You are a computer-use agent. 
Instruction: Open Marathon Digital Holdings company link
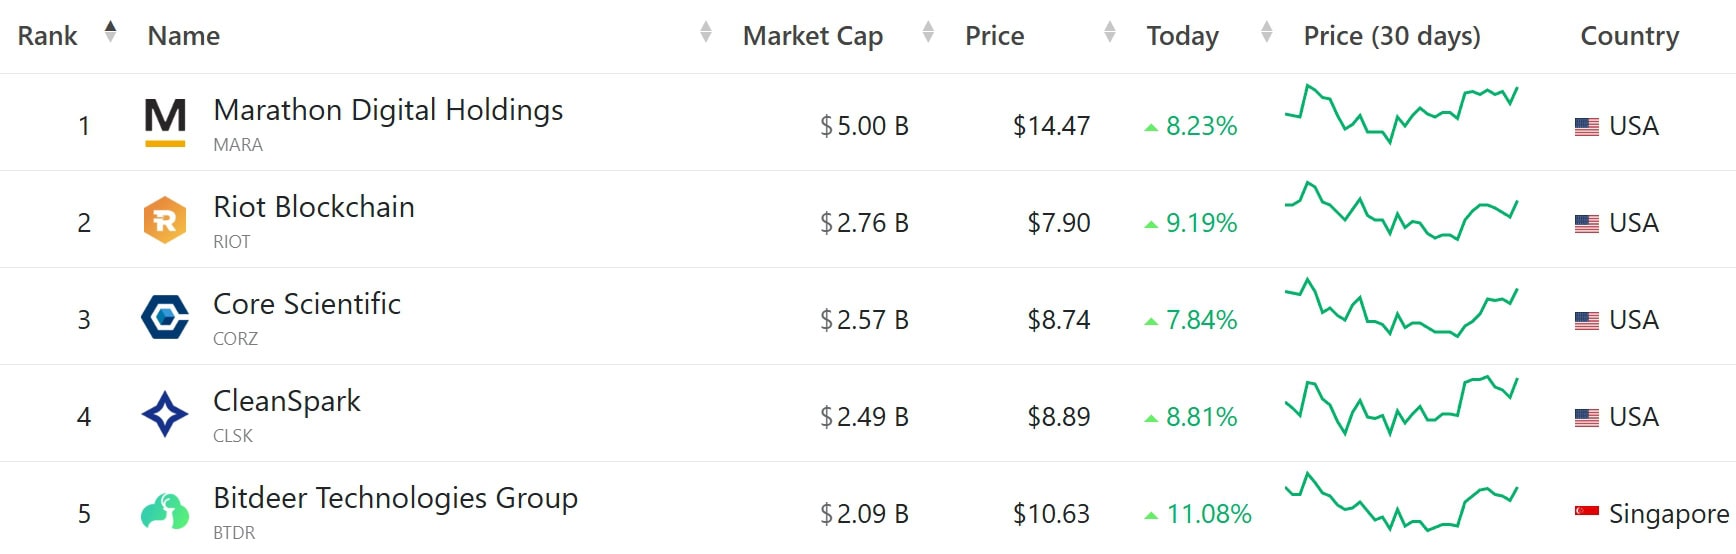388,110
